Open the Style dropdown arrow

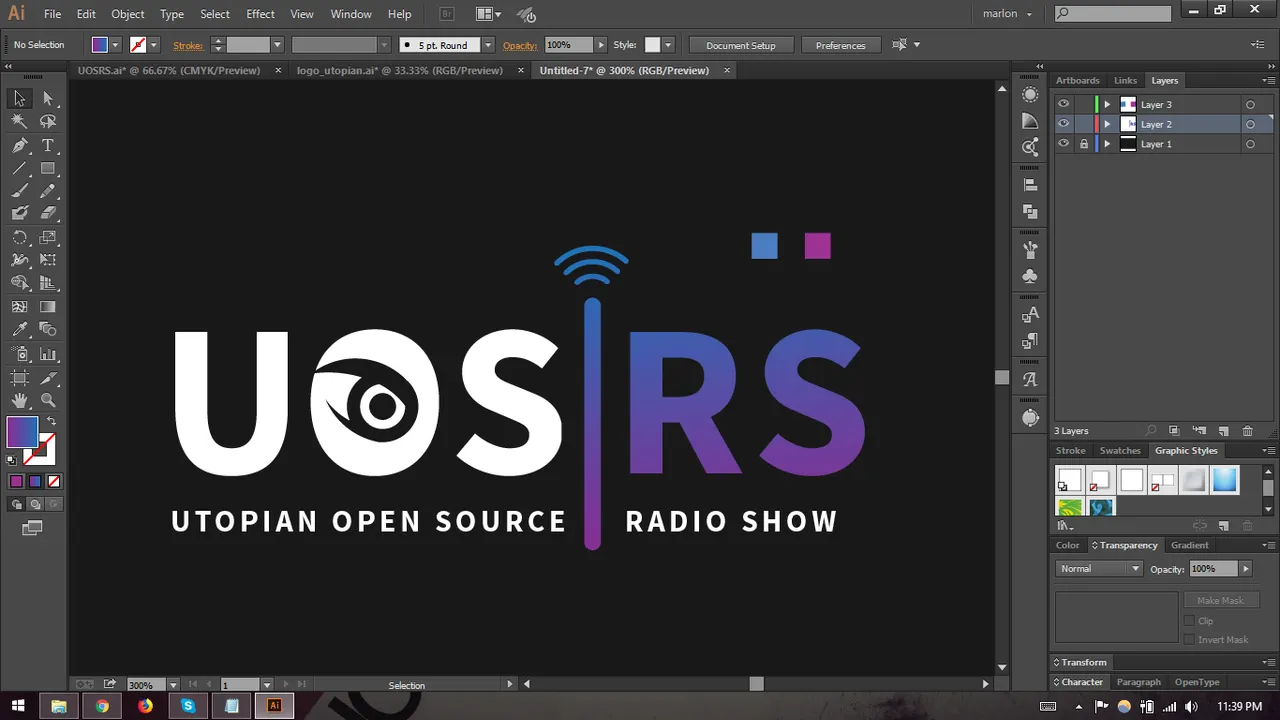coord(668,45)
